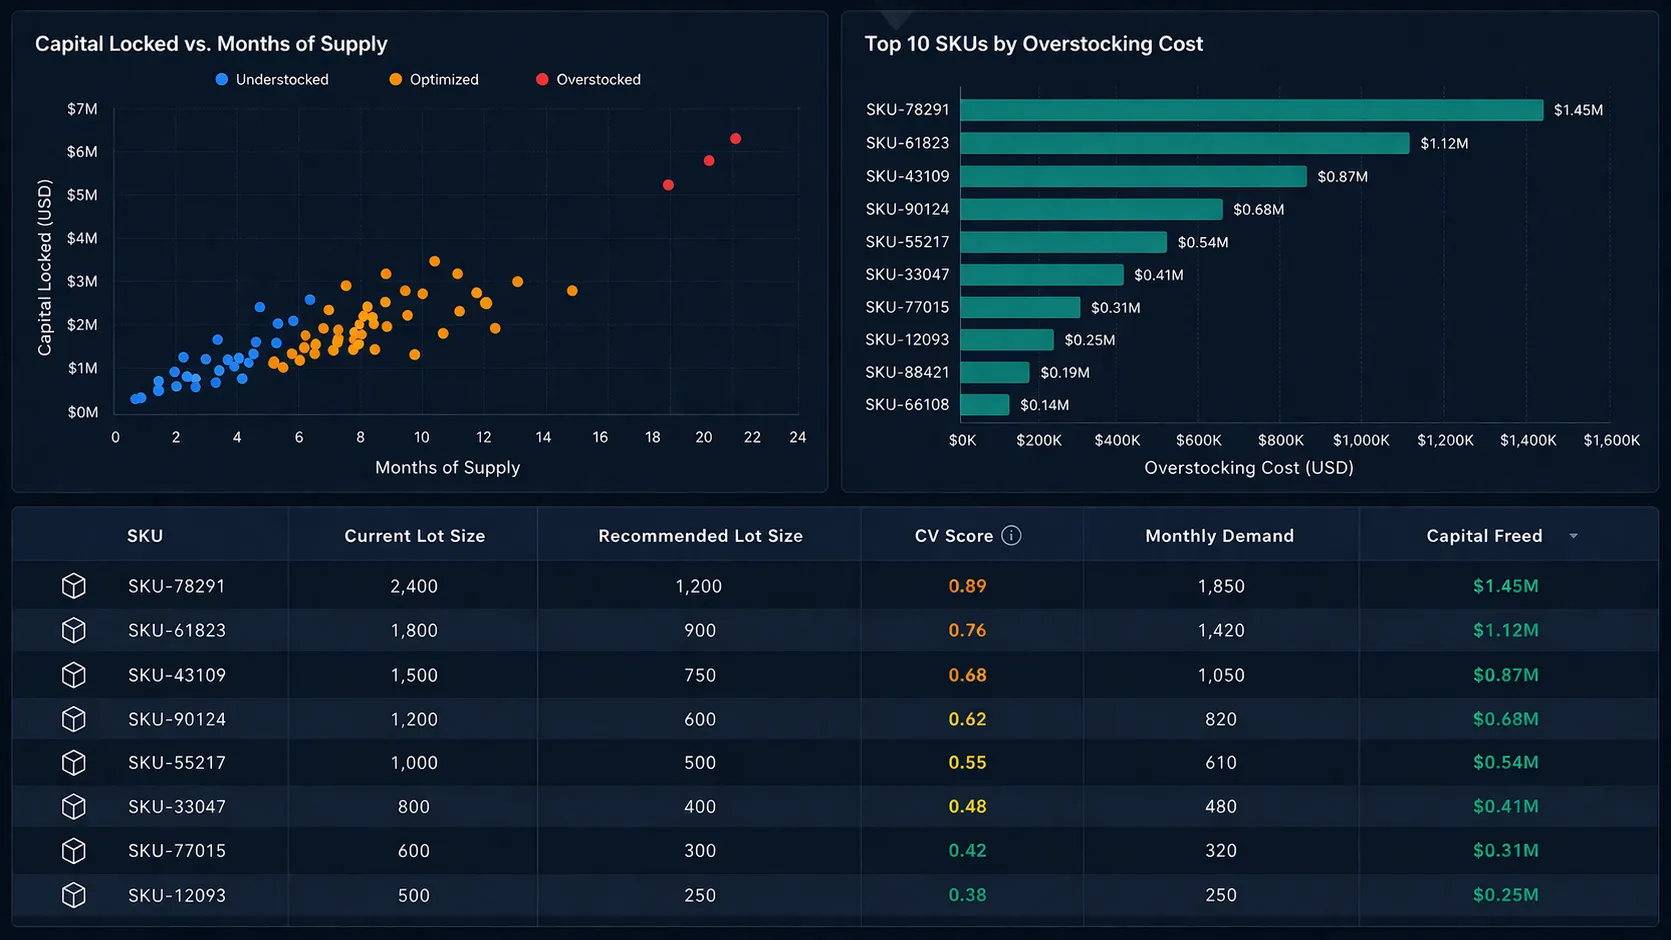Open sorting options on the SKU column header

[x=146, y=535]
